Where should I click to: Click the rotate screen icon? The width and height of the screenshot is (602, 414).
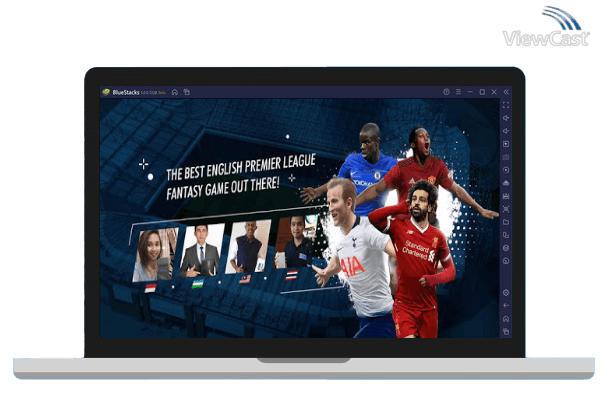tap(506, 235)
